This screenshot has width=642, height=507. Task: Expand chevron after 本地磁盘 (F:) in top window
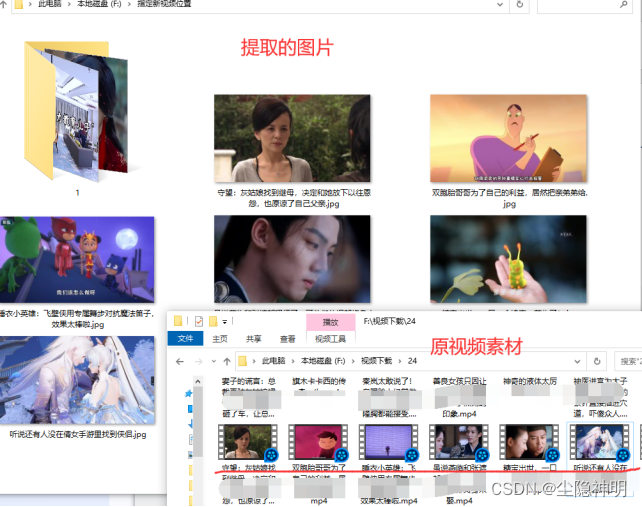tap(129, 4)
